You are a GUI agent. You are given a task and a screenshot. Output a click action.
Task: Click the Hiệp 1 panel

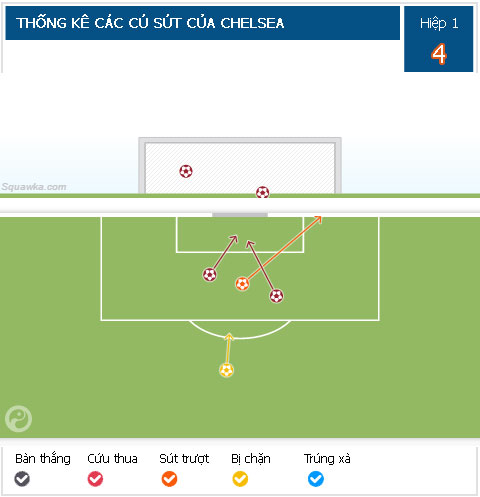[439, 39]
